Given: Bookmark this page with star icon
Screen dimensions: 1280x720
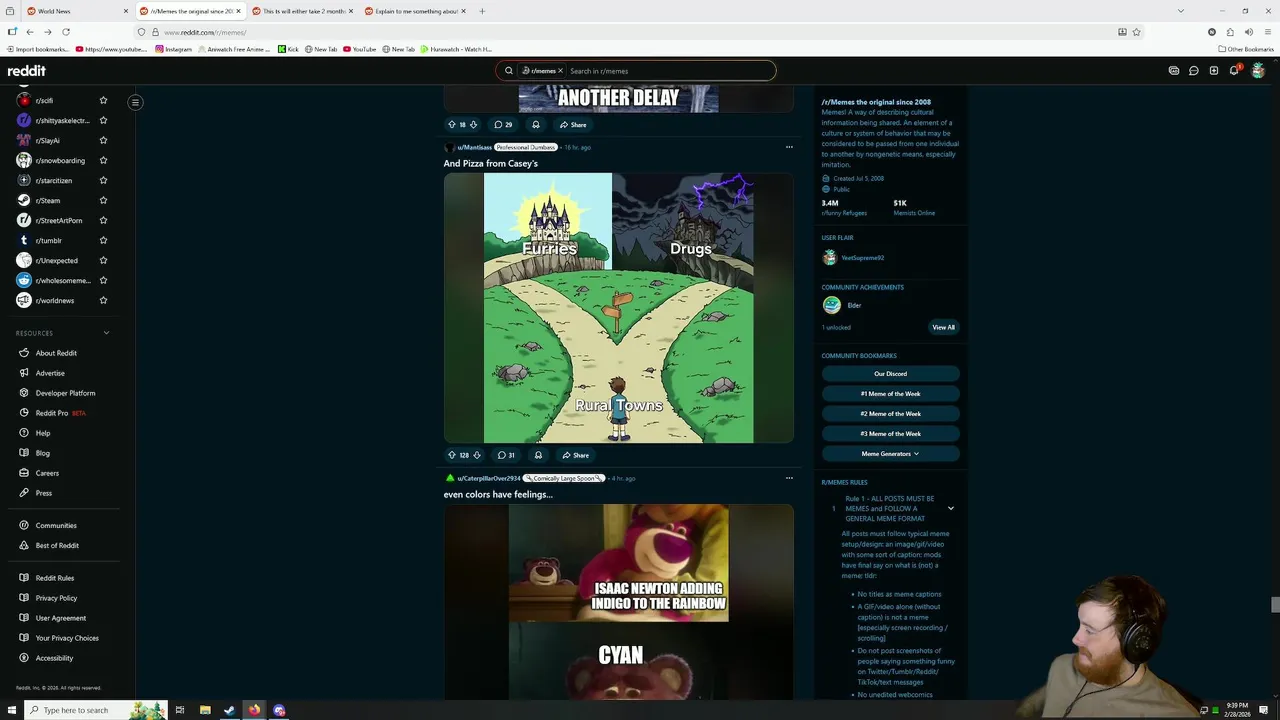Looking at the screenshot, I should coord(1136,32).
